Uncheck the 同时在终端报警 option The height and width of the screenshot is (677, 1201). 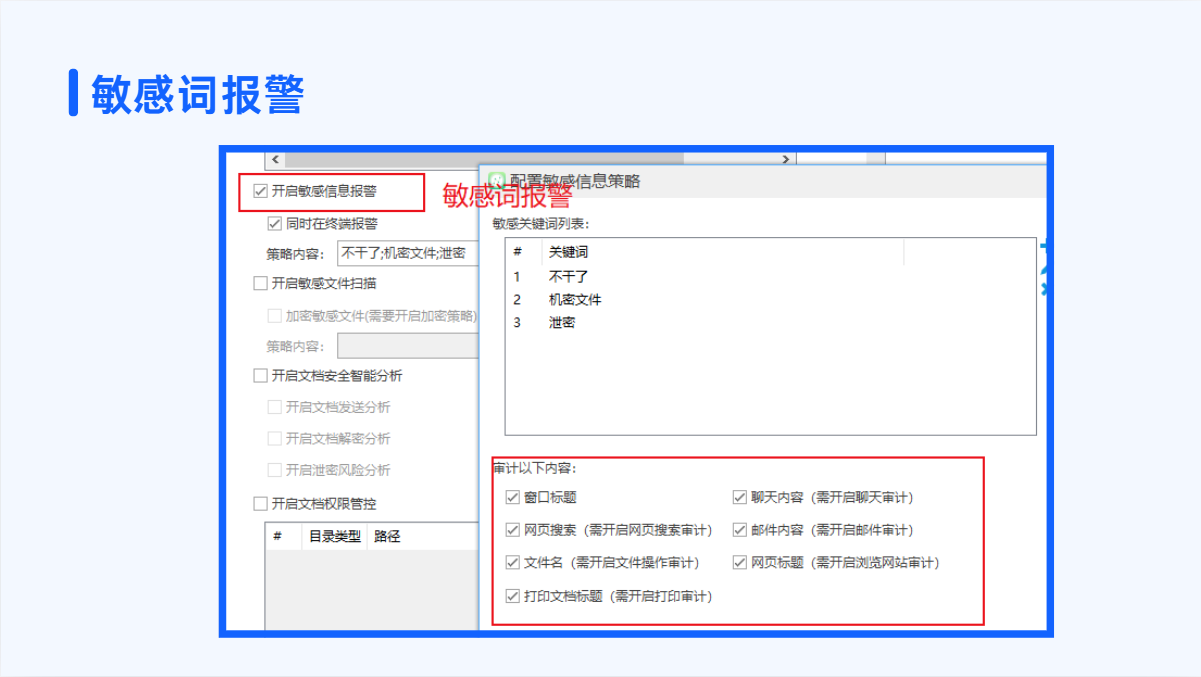(x=275, y=223)
